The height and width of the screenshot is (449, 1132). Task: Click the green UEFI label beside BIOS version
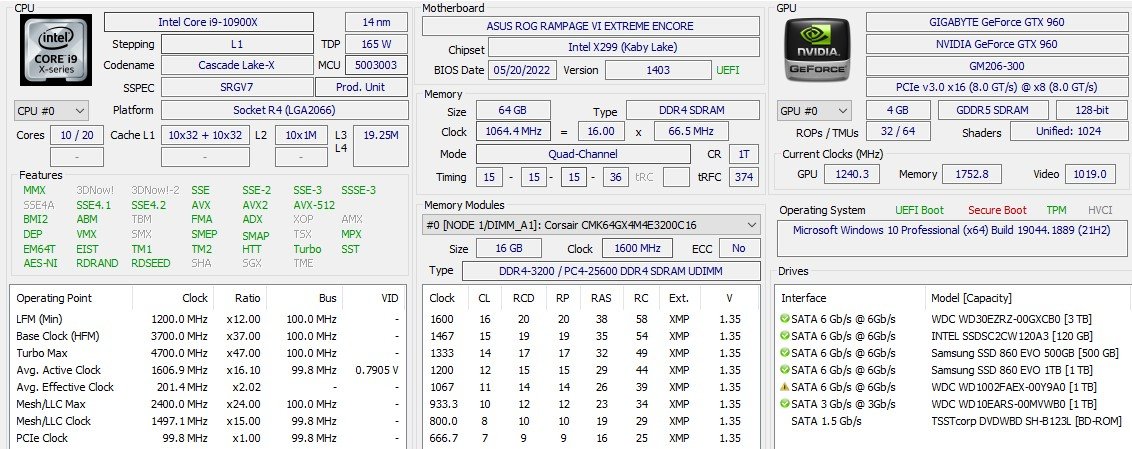coord(728,71)
